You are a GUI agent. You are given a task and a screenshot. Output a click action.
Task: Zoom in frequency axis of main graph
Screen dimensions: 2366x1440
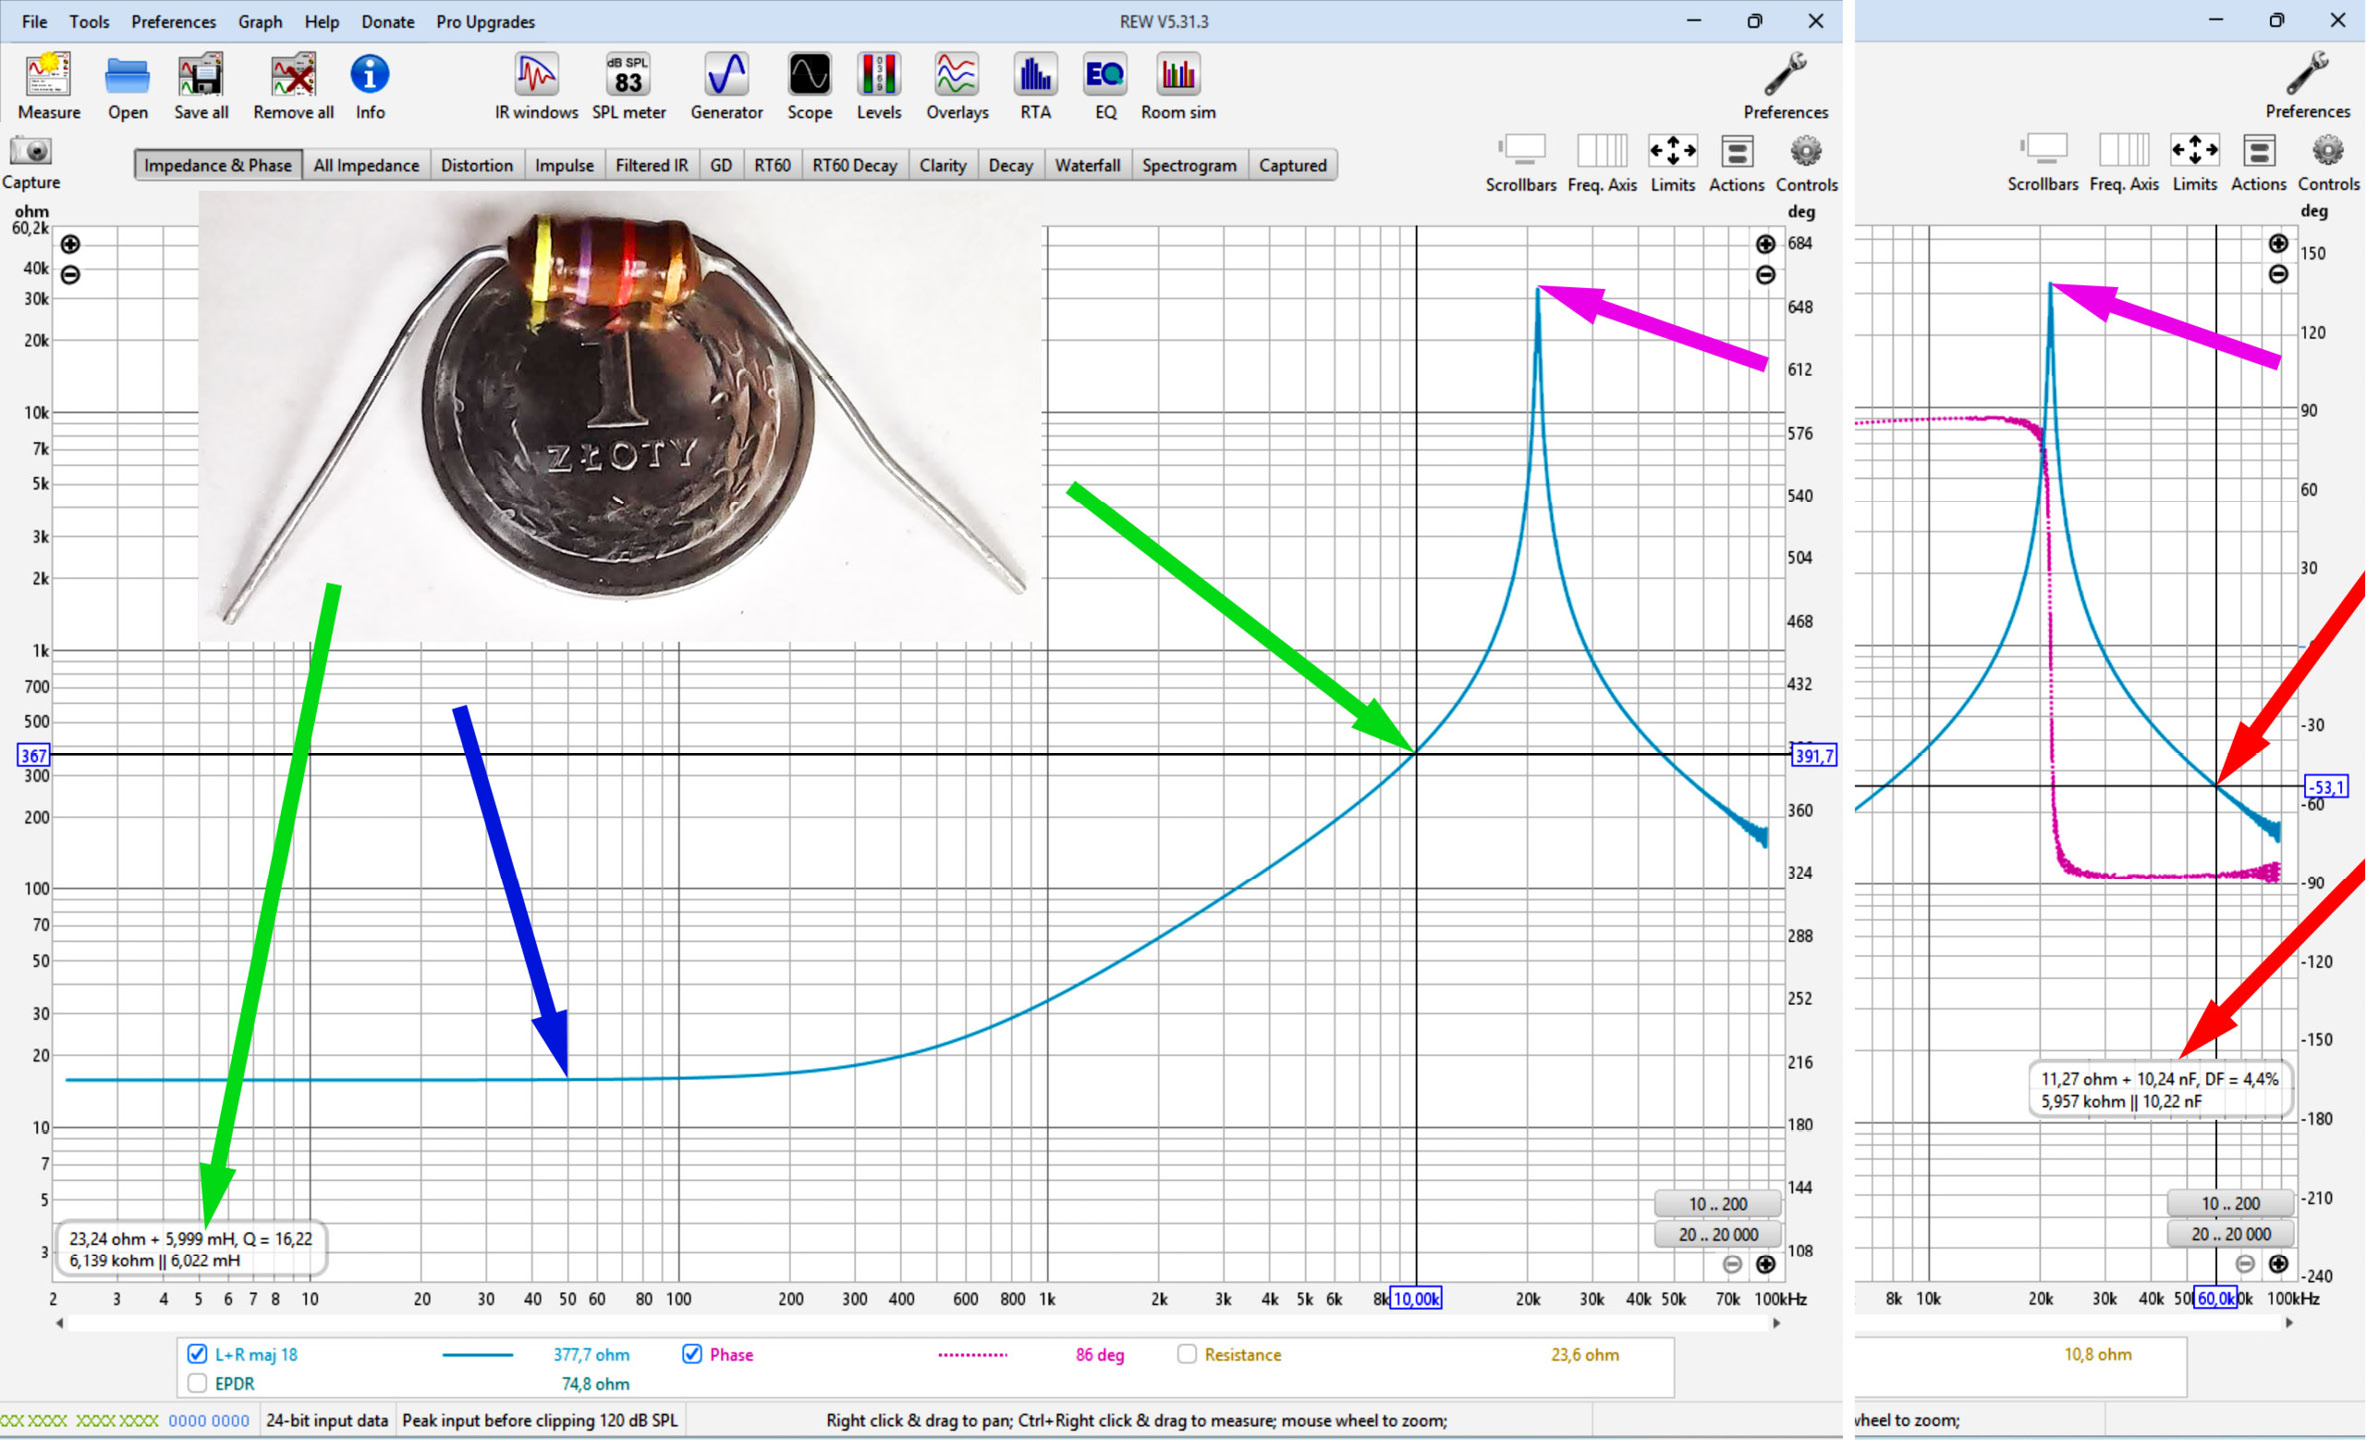[x=1765, y=1264]
